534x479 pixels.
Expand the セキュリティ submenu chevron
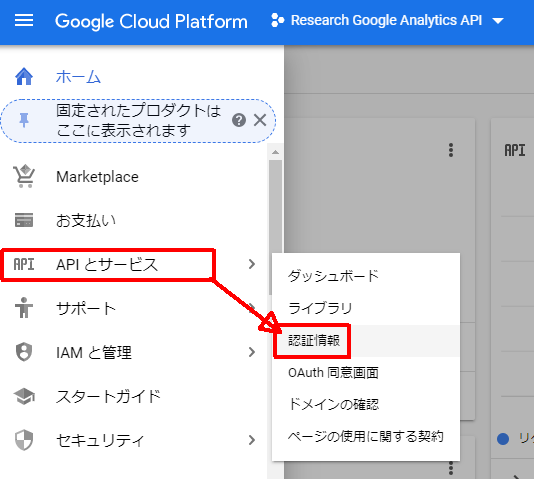tap(252, 440)
